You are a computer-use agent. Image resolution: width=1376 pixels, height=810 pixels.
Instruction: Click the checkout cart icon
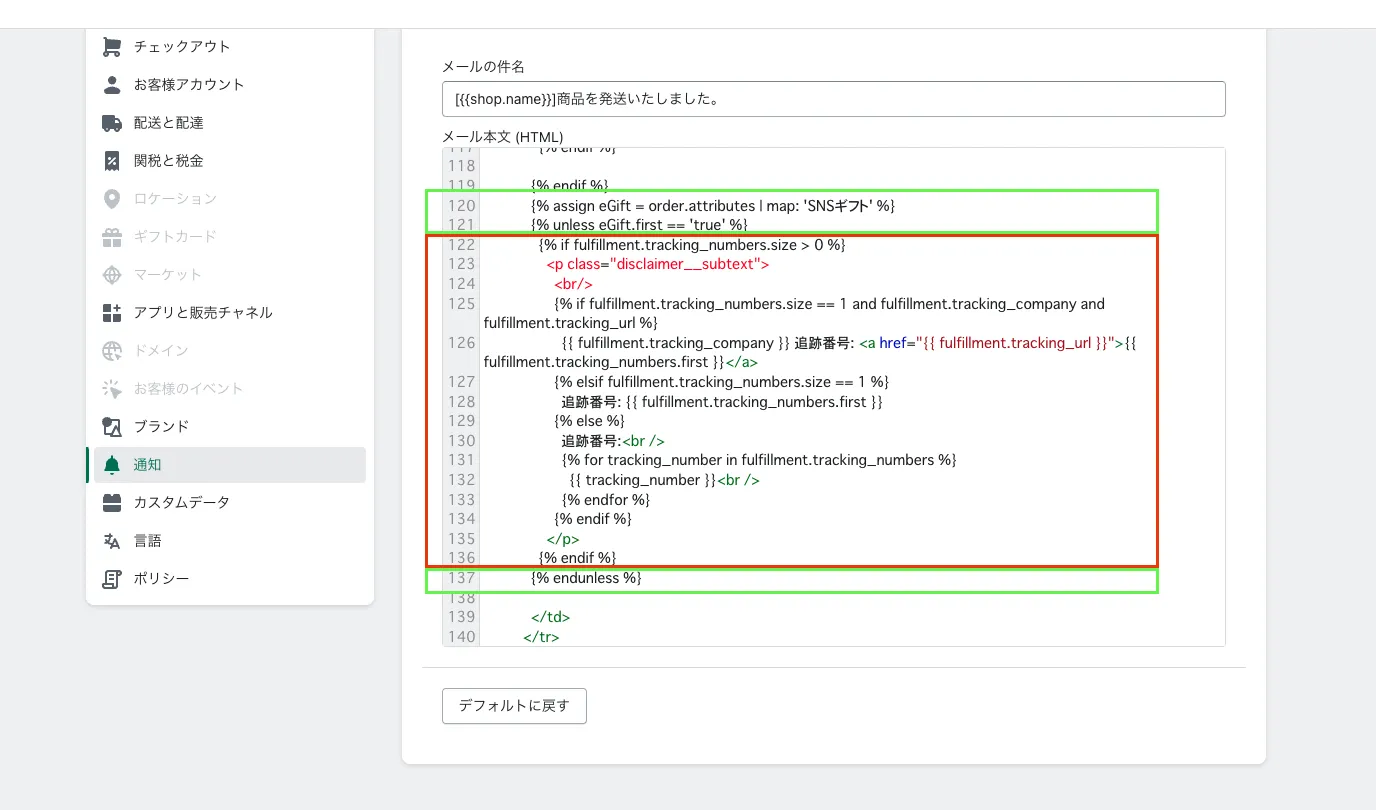click(112, 47)
